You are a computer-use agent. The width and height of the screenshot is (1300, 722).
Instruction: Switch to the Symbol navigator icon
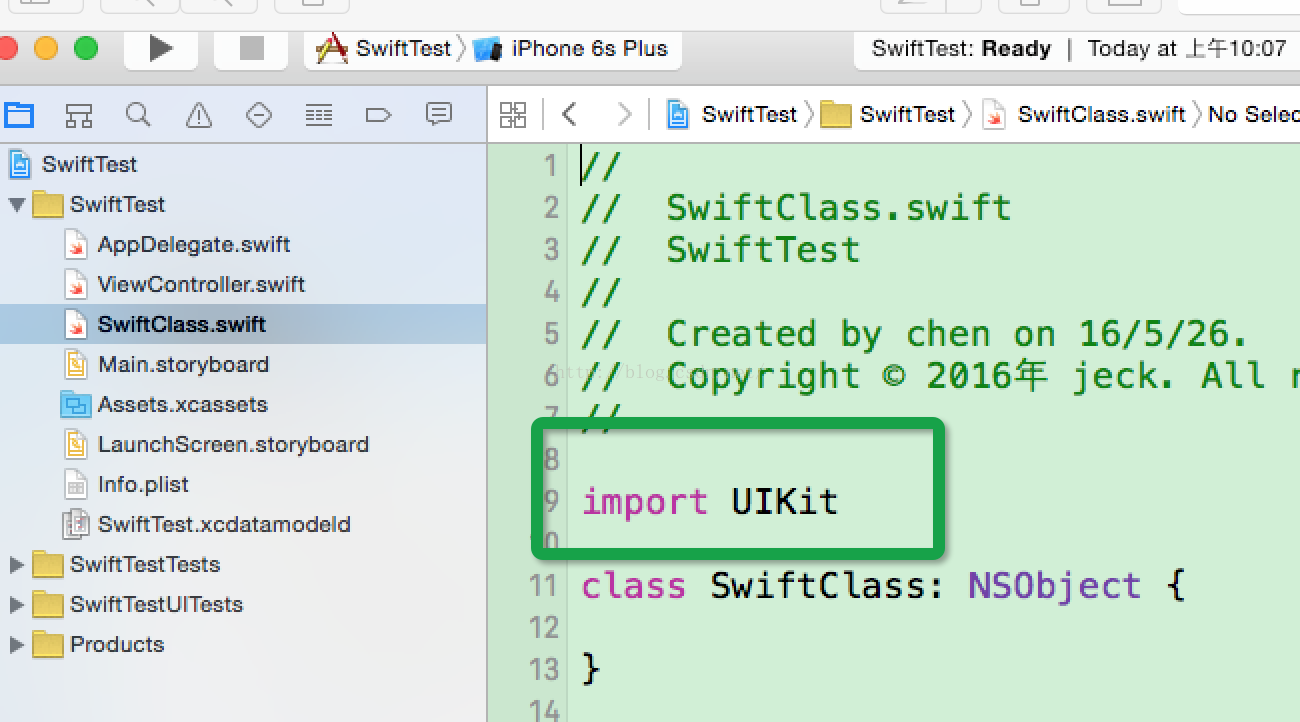[78, 115]
